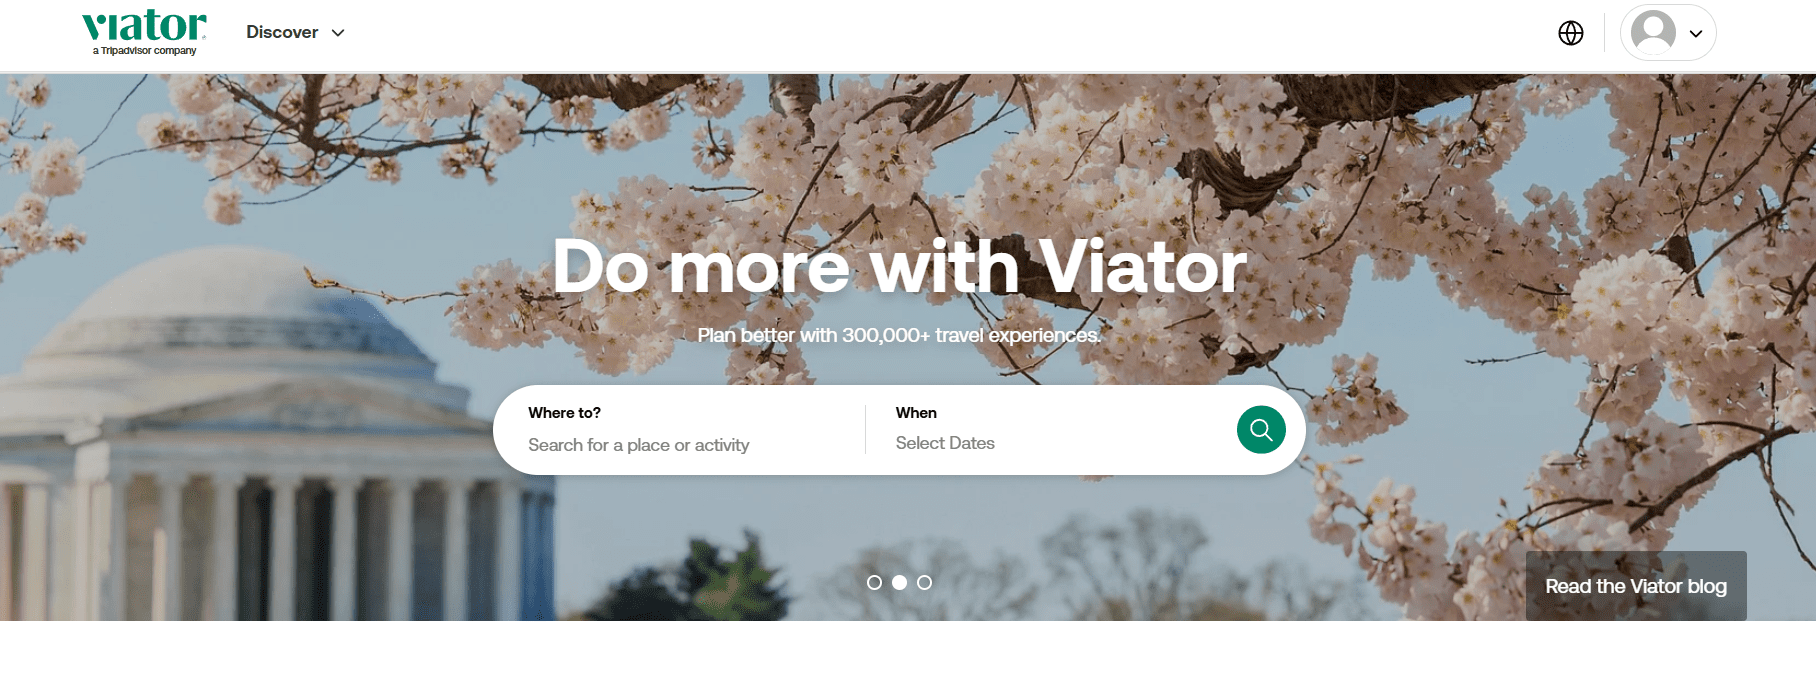Click the Do more with Viator headline
This screenshot has height=682, width=1816.
click(x=899, y=267)
